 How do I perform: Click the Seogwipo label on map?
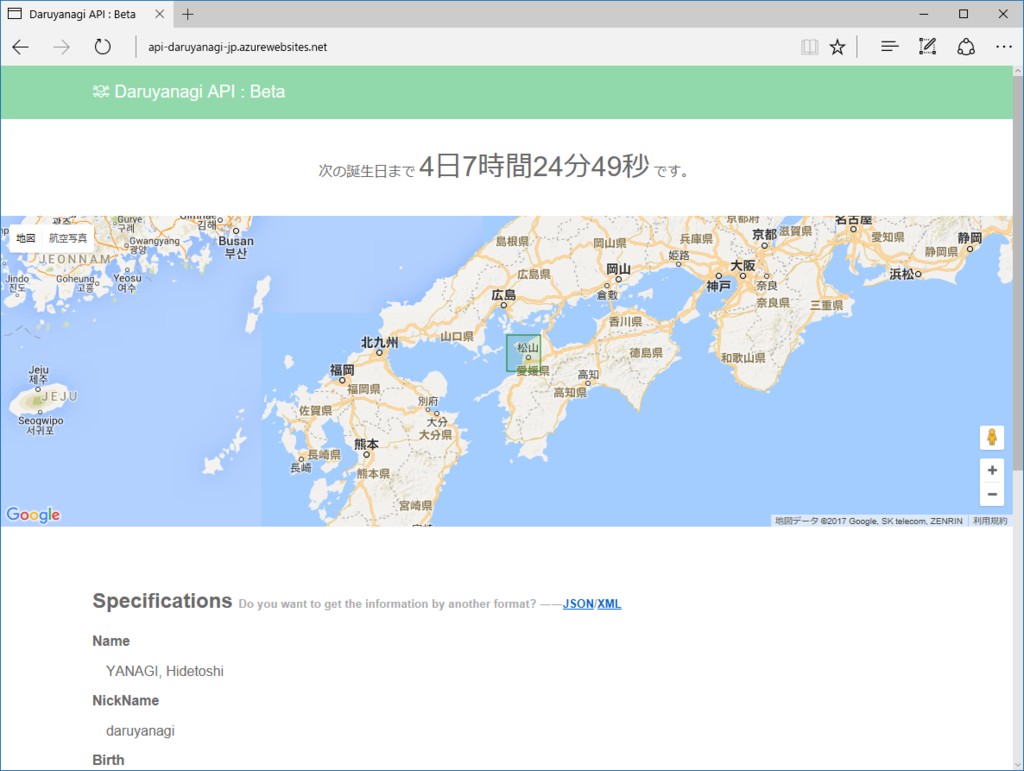(40, 421)
